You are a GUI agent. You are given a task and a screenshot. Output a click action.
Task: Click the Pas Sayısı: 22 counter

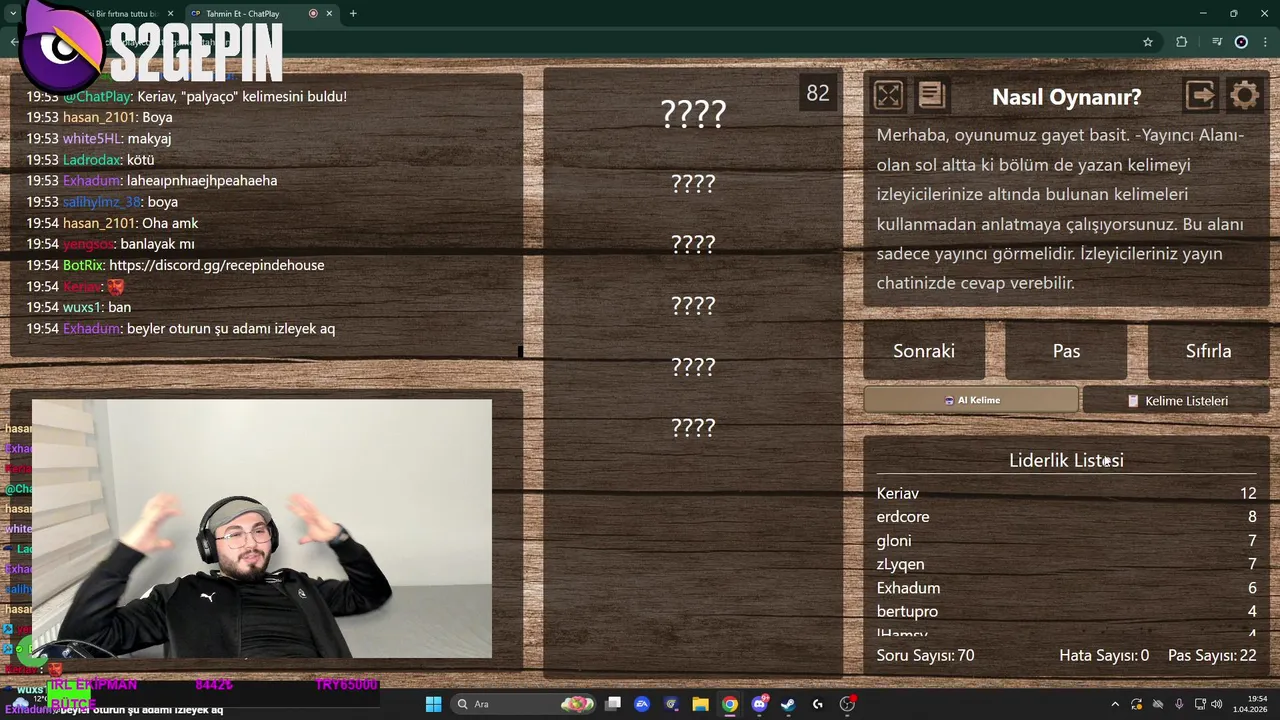click(x=1212, y=655)
